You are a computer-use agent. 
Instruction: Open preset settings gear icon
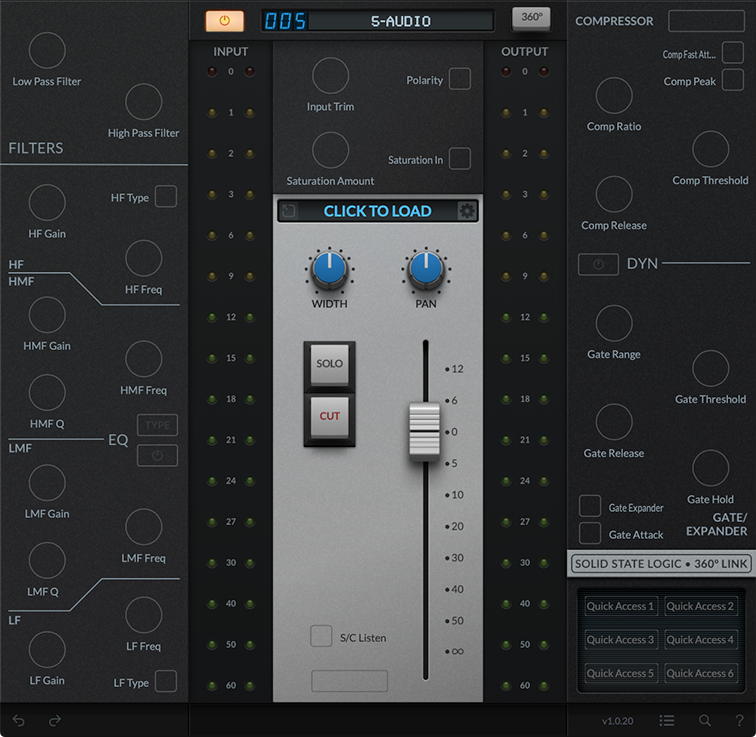(x=466, y=211)
